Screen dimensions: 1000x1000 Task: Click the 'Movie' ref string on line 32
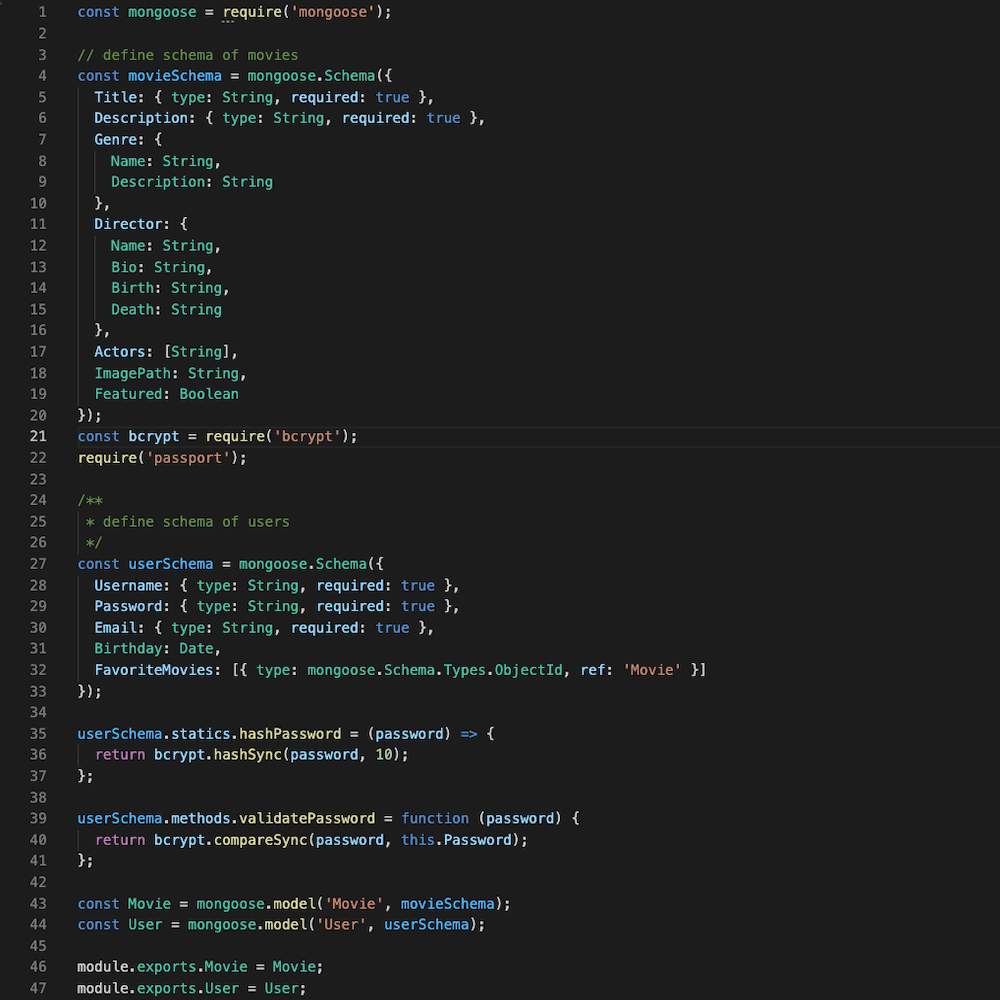click(x=652, y=669)
